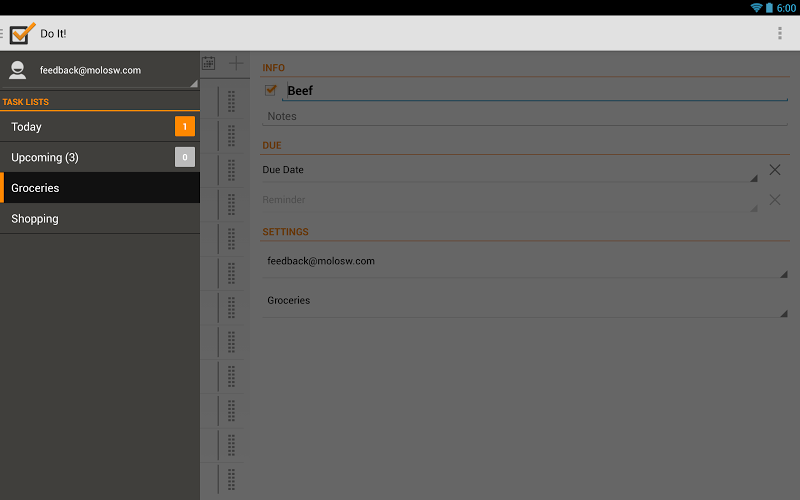Select the Shopping task list

pos(100,218)
